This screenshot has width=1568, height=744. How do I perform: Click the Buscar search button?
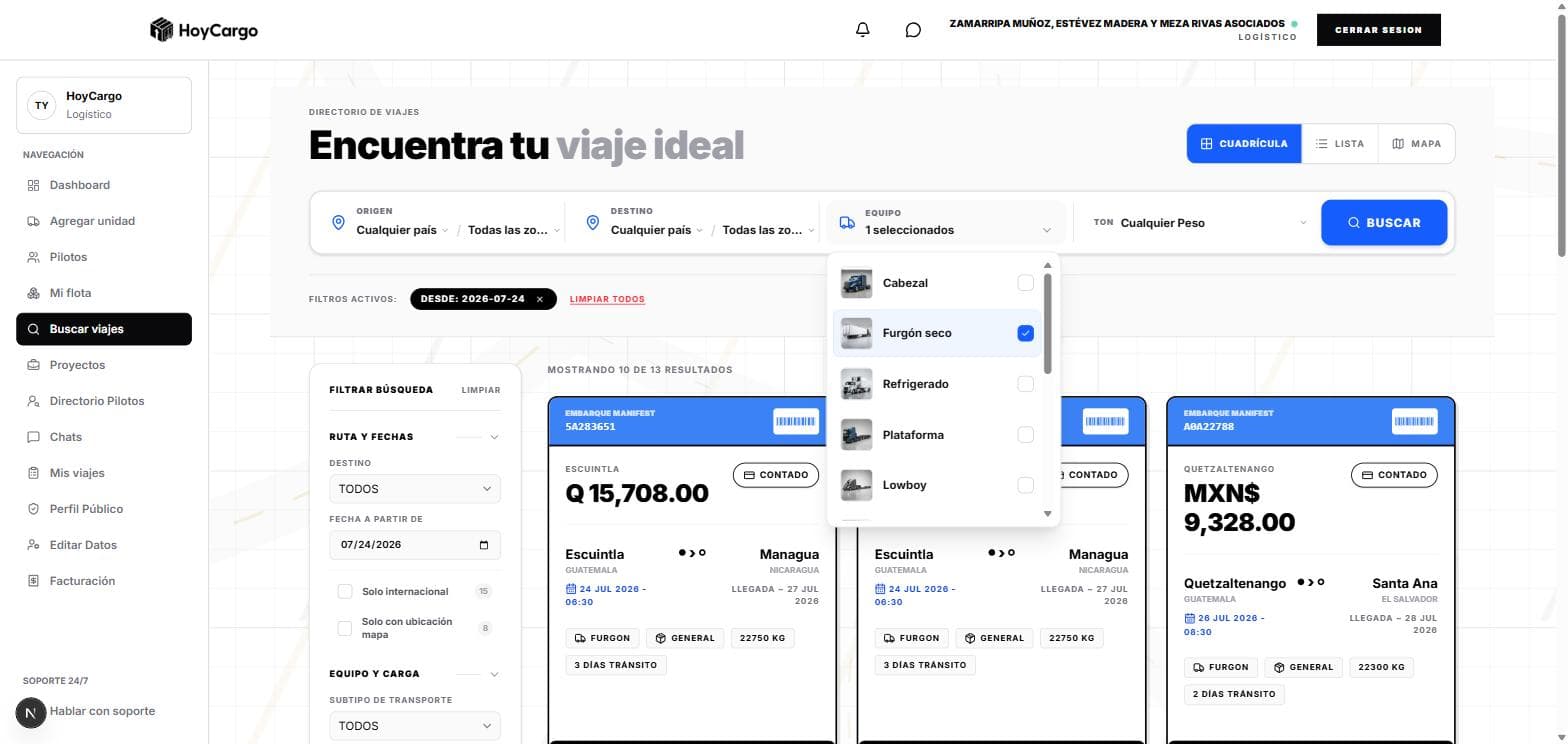click(1384, 223)
